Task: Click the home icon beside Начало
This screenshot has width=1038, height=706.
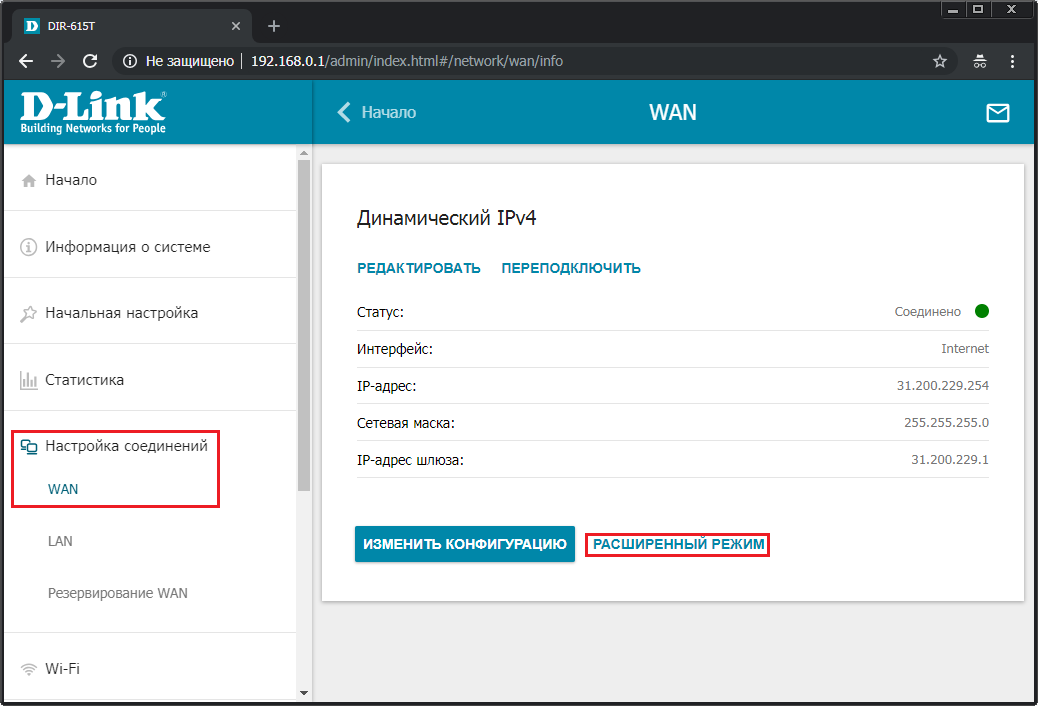Action: point(28,181)
